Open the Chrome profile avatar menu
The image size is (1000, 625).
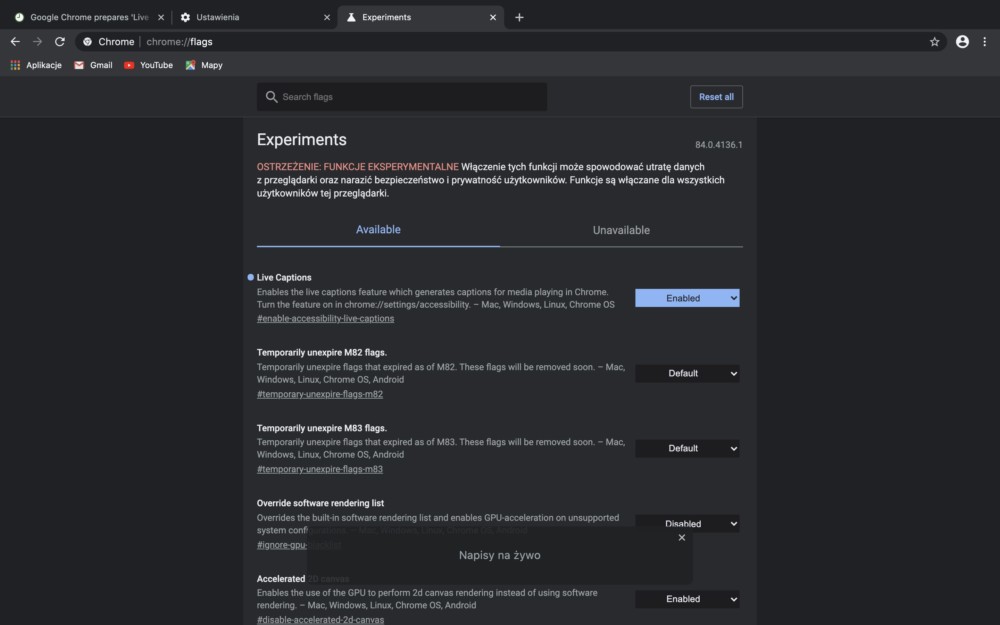click(x=962, y=41)
